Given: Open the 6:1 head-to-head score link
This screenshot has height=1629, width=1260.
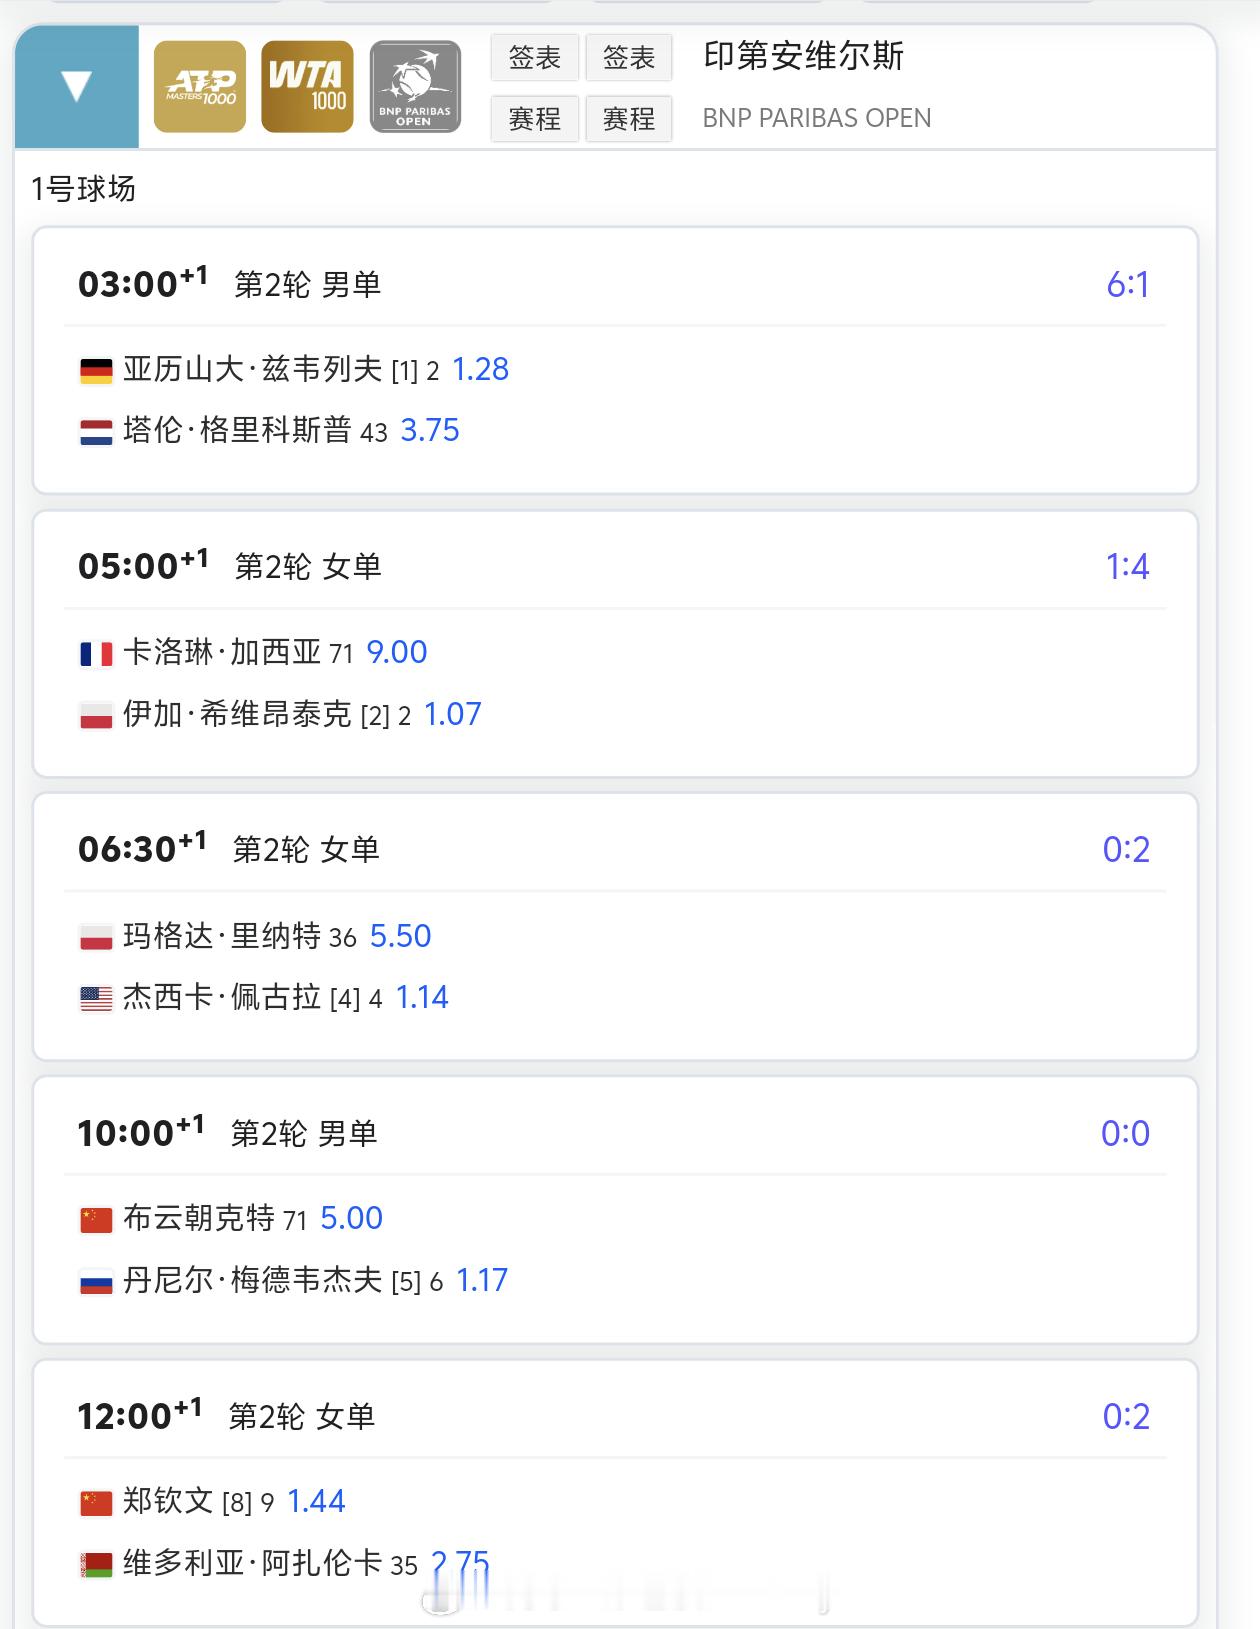Looking at the screenshot, I should click(x=1127, y=285).
